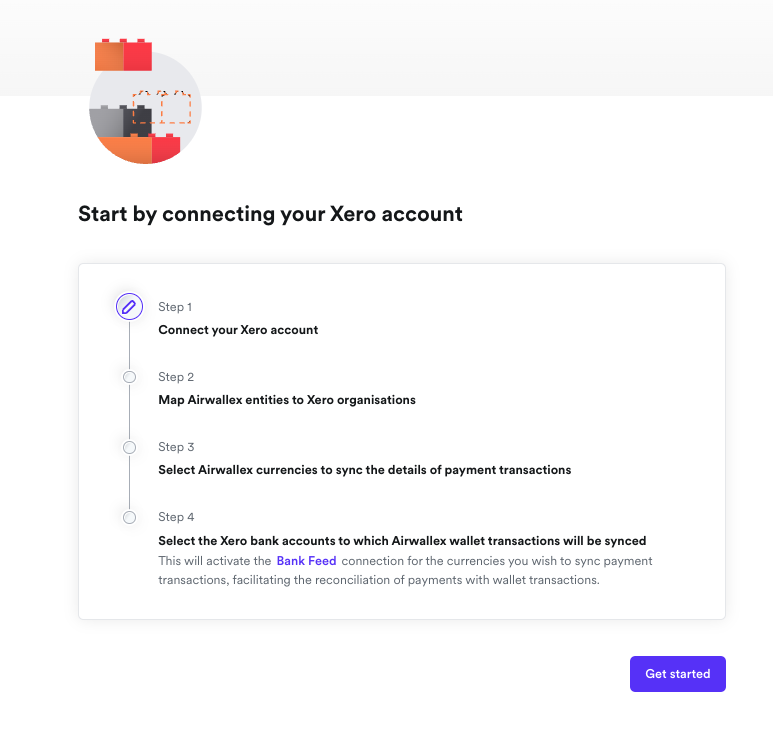
Task: Open the Bank Feed link
Action: coord(306,561)
